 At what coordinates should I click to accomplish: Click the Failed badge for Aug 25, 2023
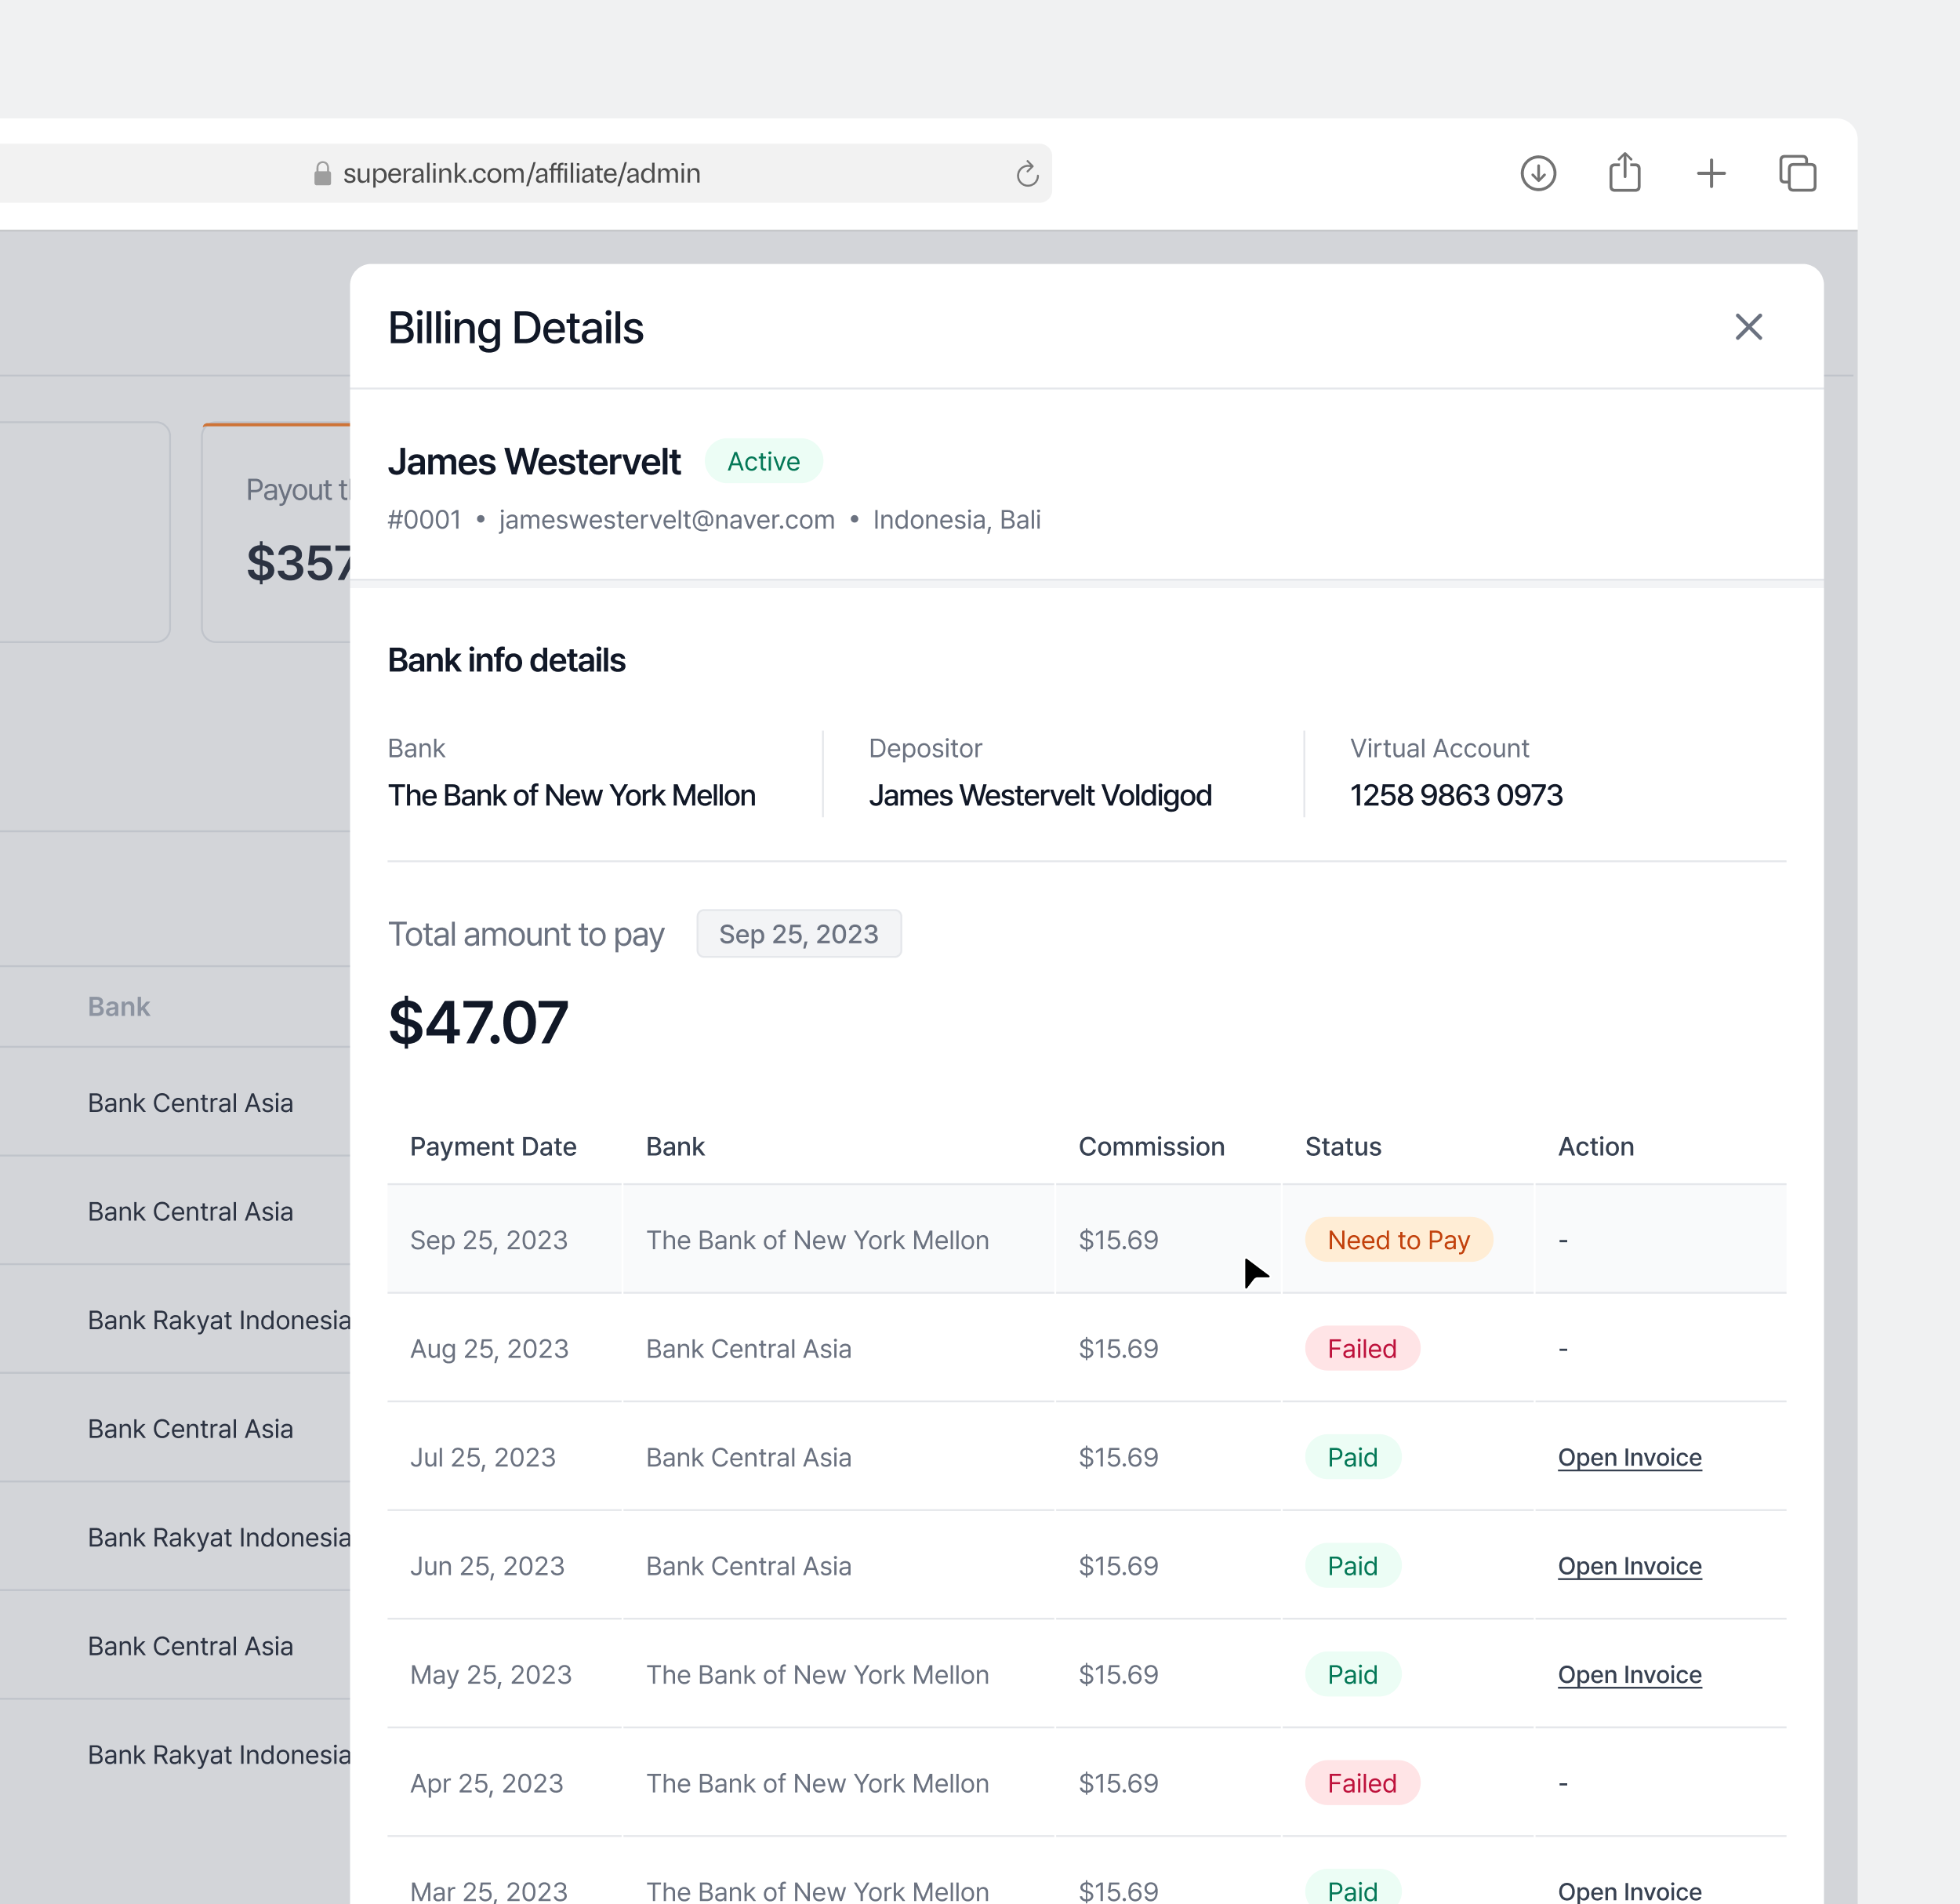pos(1362,1348)
